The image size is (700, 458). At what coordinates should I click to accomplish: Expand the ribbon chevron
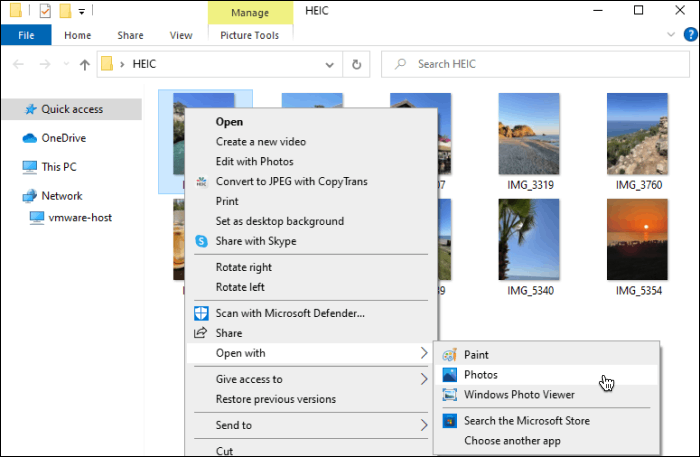(671, 34)
